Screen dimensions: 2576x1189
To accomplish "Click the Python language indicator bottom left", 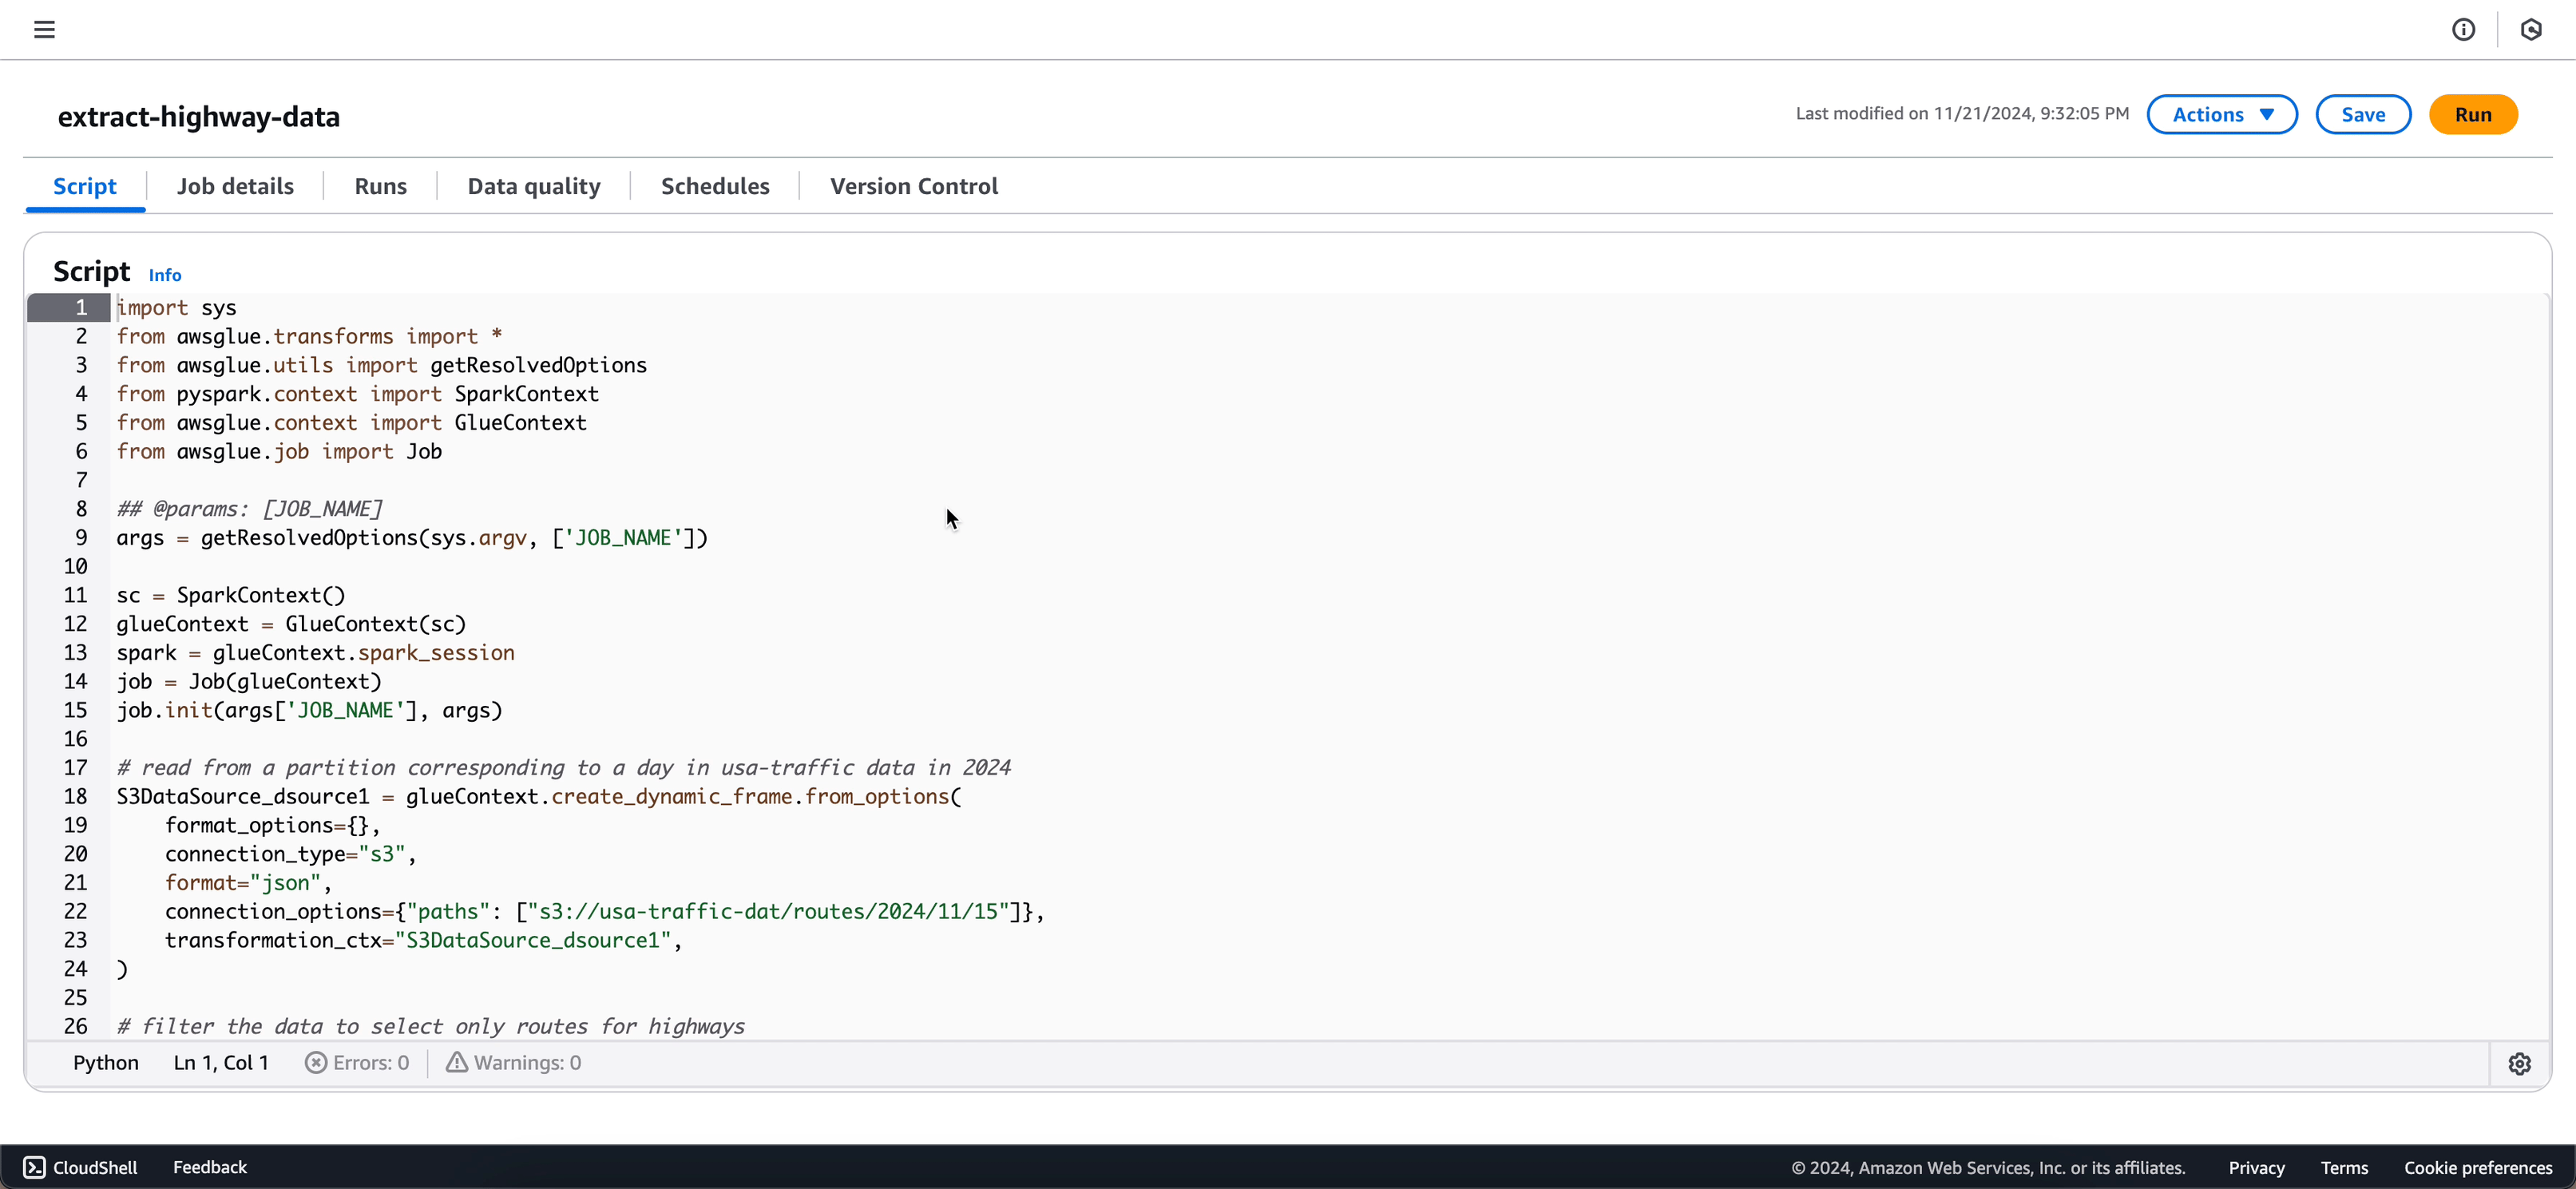I will [104, 1061].
